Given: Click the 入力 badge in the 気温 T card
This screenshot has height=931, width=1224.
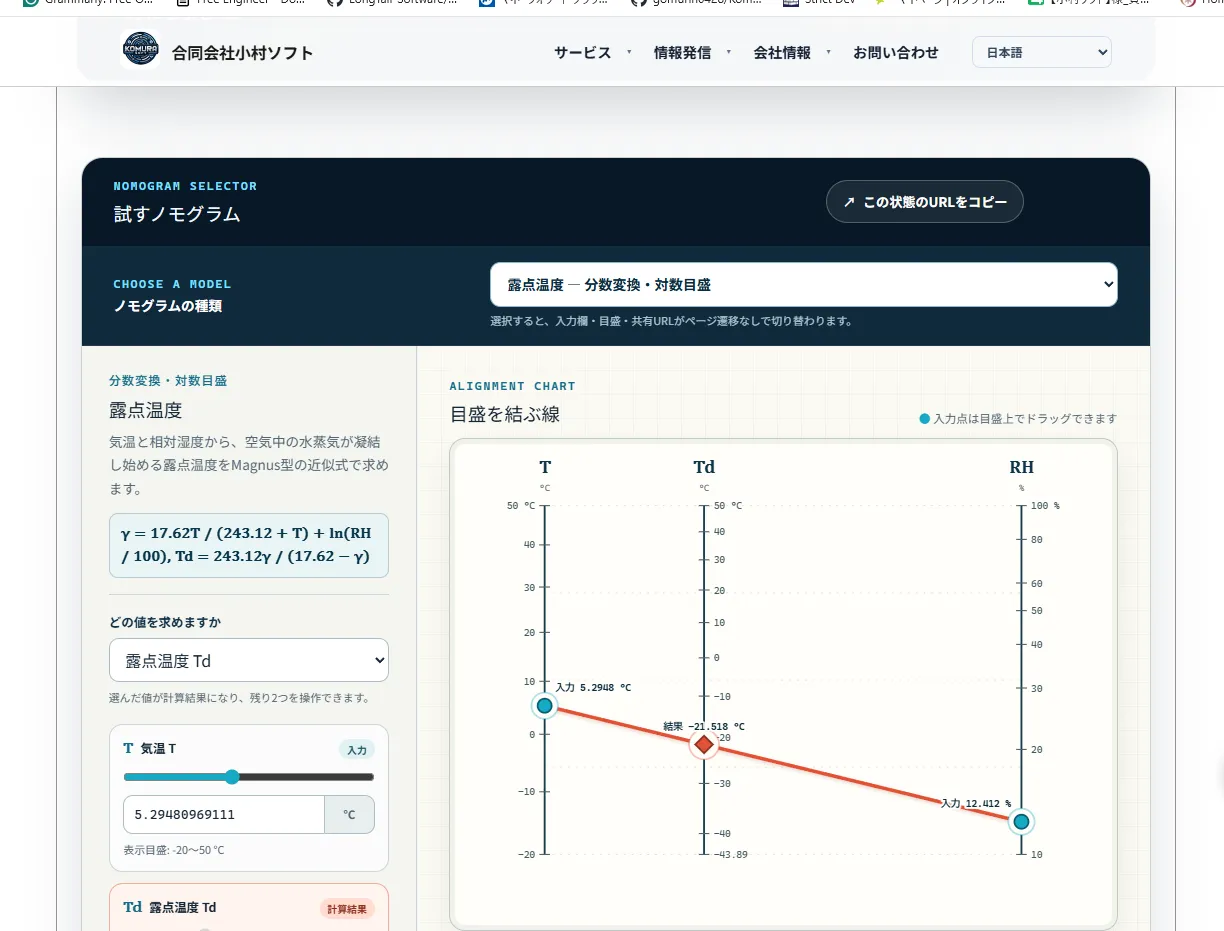Looking at the screenshot, I should (357, 749).
